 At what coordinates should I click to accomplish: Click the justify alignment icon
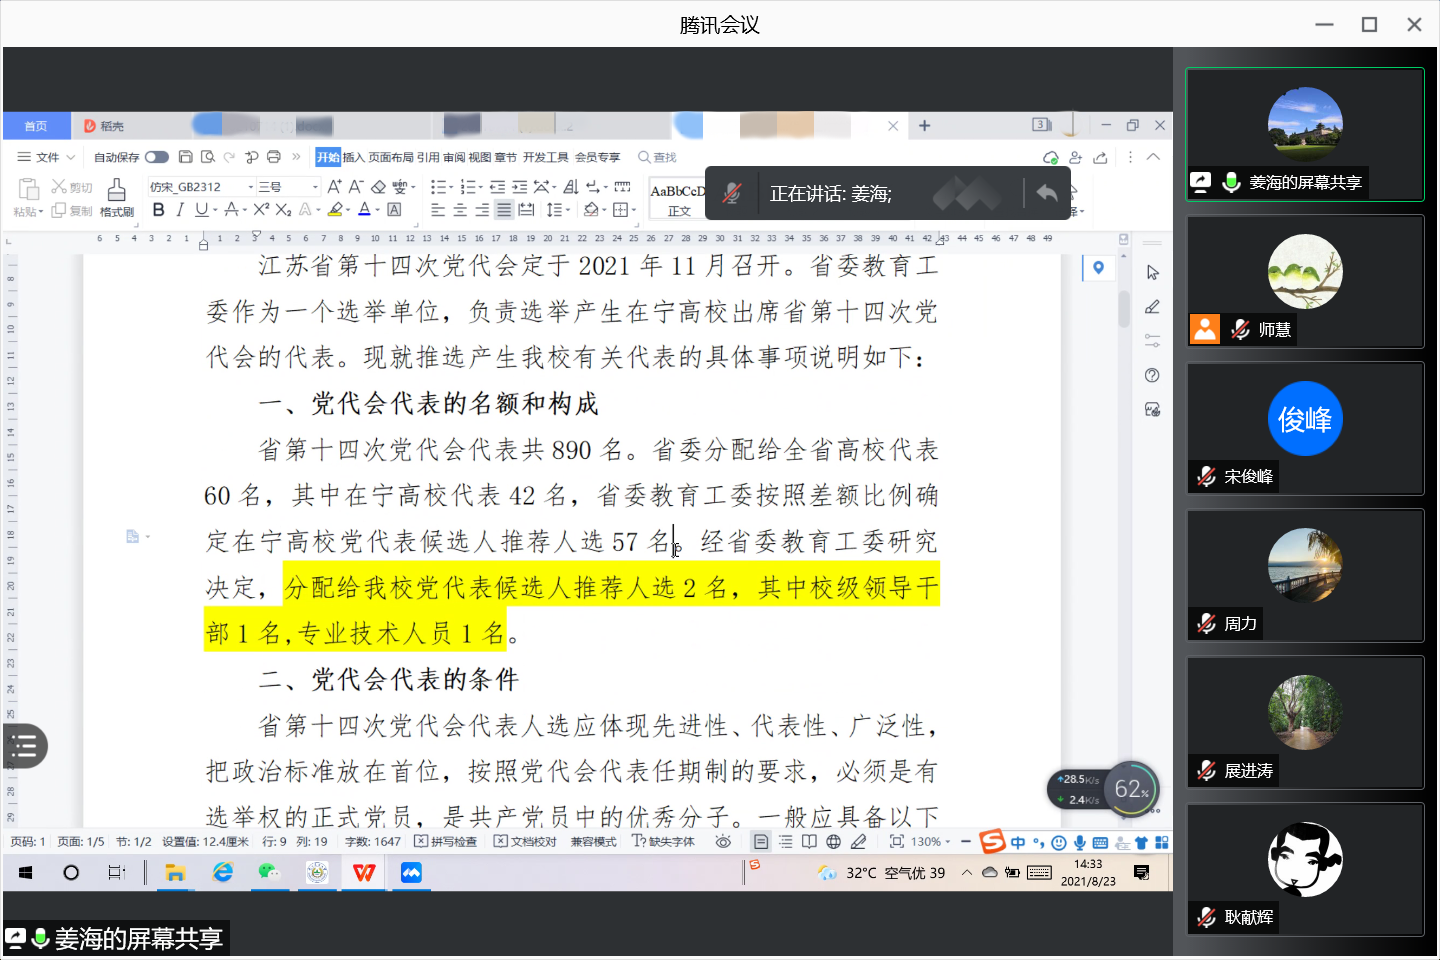pos(504,210)
